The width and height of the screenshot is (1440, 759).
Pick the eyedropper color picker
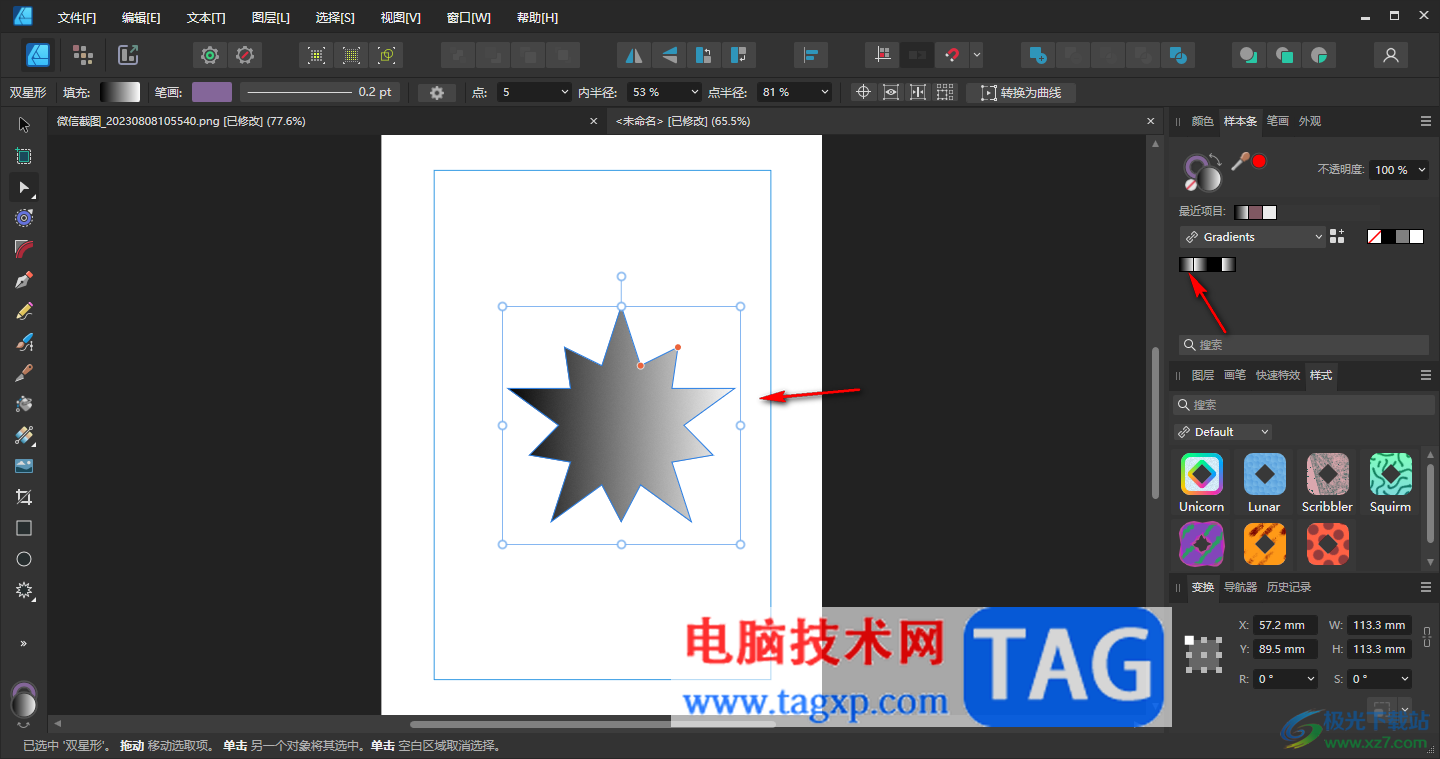pyautogui.click(x=1240, y=161)
